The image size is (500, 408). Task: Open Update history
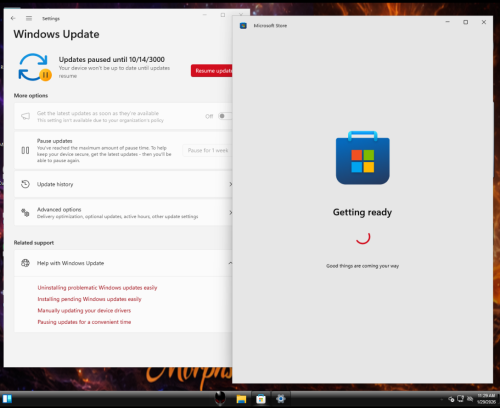(123, 184)
